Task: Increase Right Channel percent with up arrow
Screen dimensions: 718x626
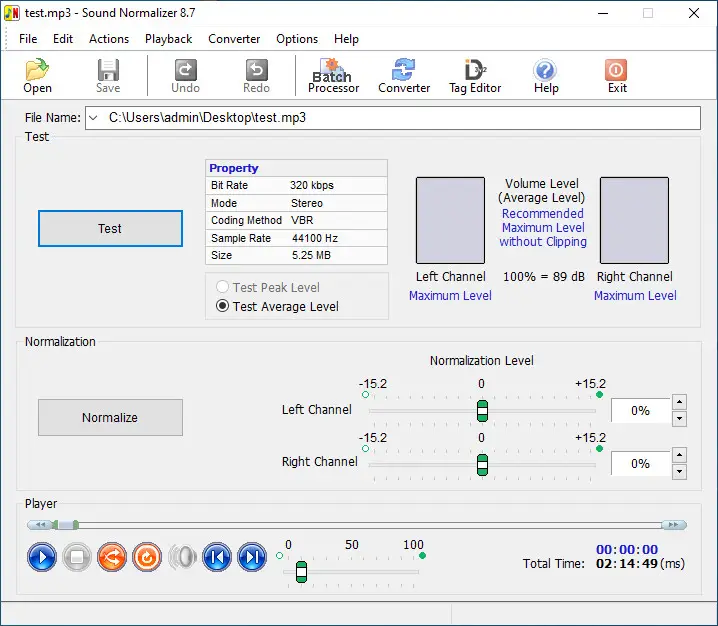Action: (679, 455)
